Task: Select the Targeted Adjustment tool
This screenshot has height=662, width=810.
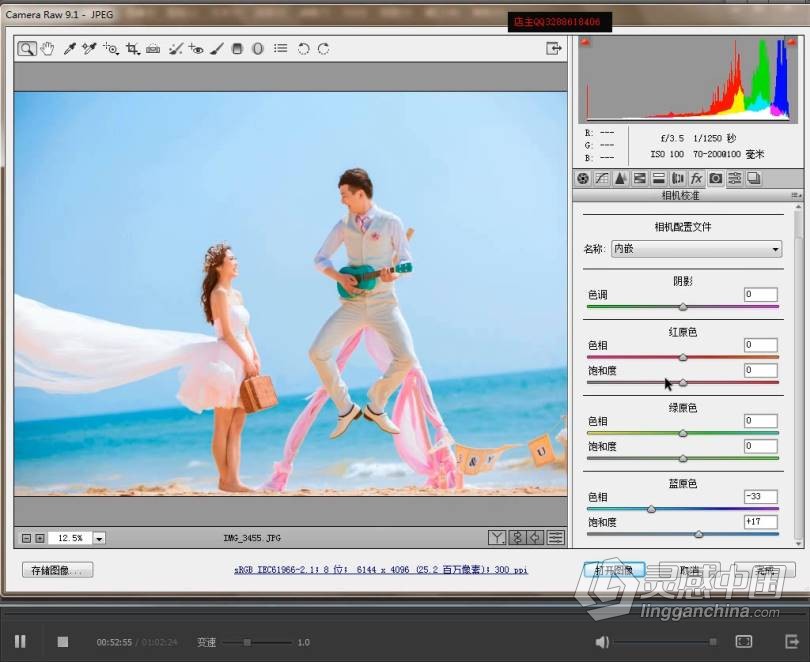Action: pyautogui.click(x=111, y=49)
